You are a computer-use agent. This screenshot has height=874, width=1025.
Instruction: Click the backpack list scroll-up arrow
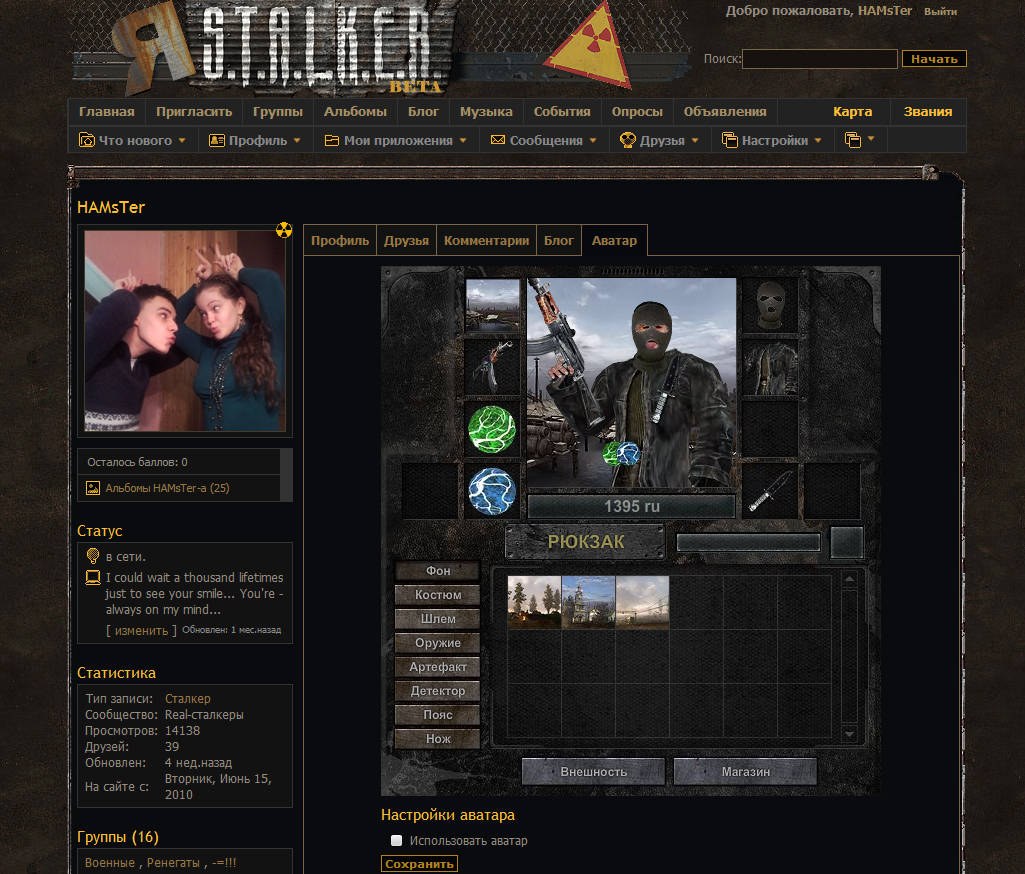tap(849, 579)
